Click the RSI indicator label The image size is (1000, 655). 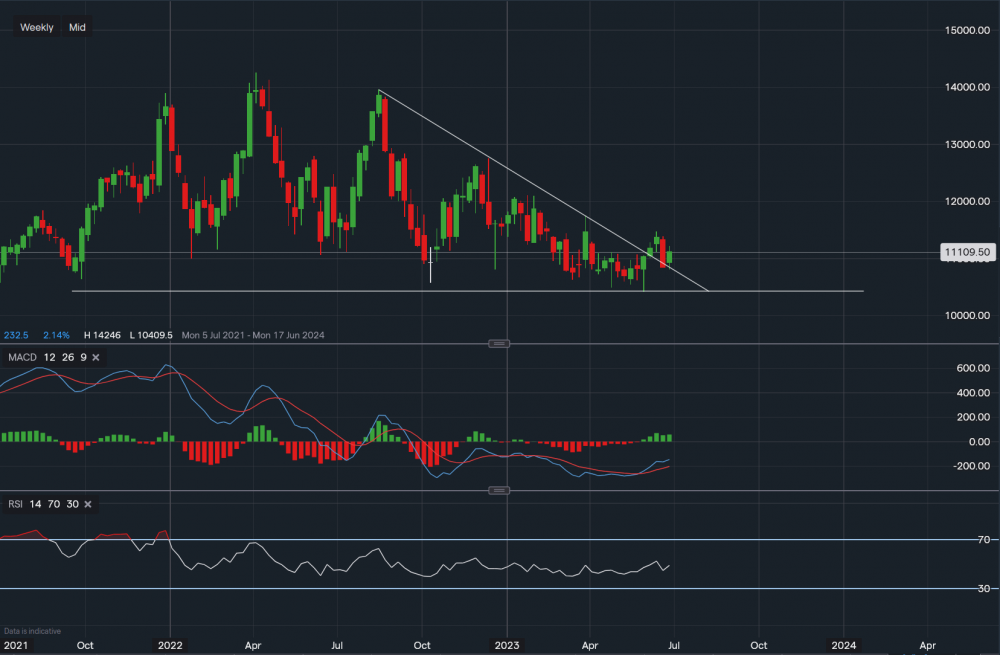click(x=15, y=504)
